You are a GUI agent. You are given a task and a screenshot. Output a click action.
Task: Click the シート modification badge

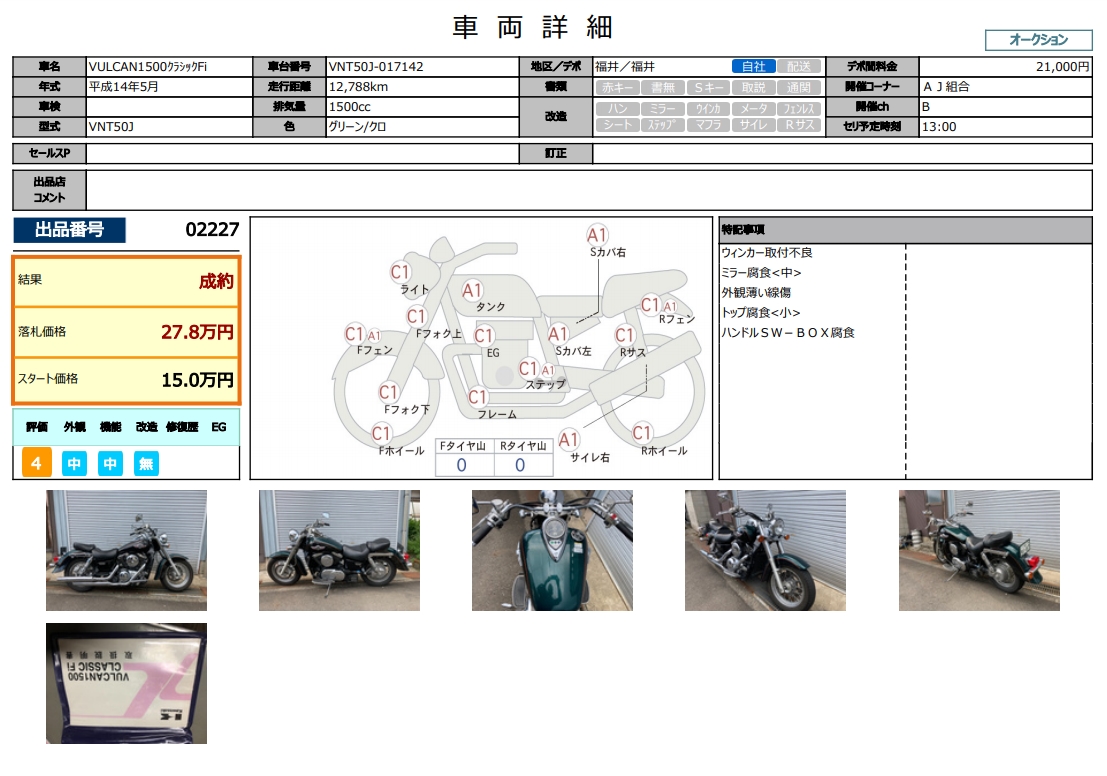click(x=618, y=124)
